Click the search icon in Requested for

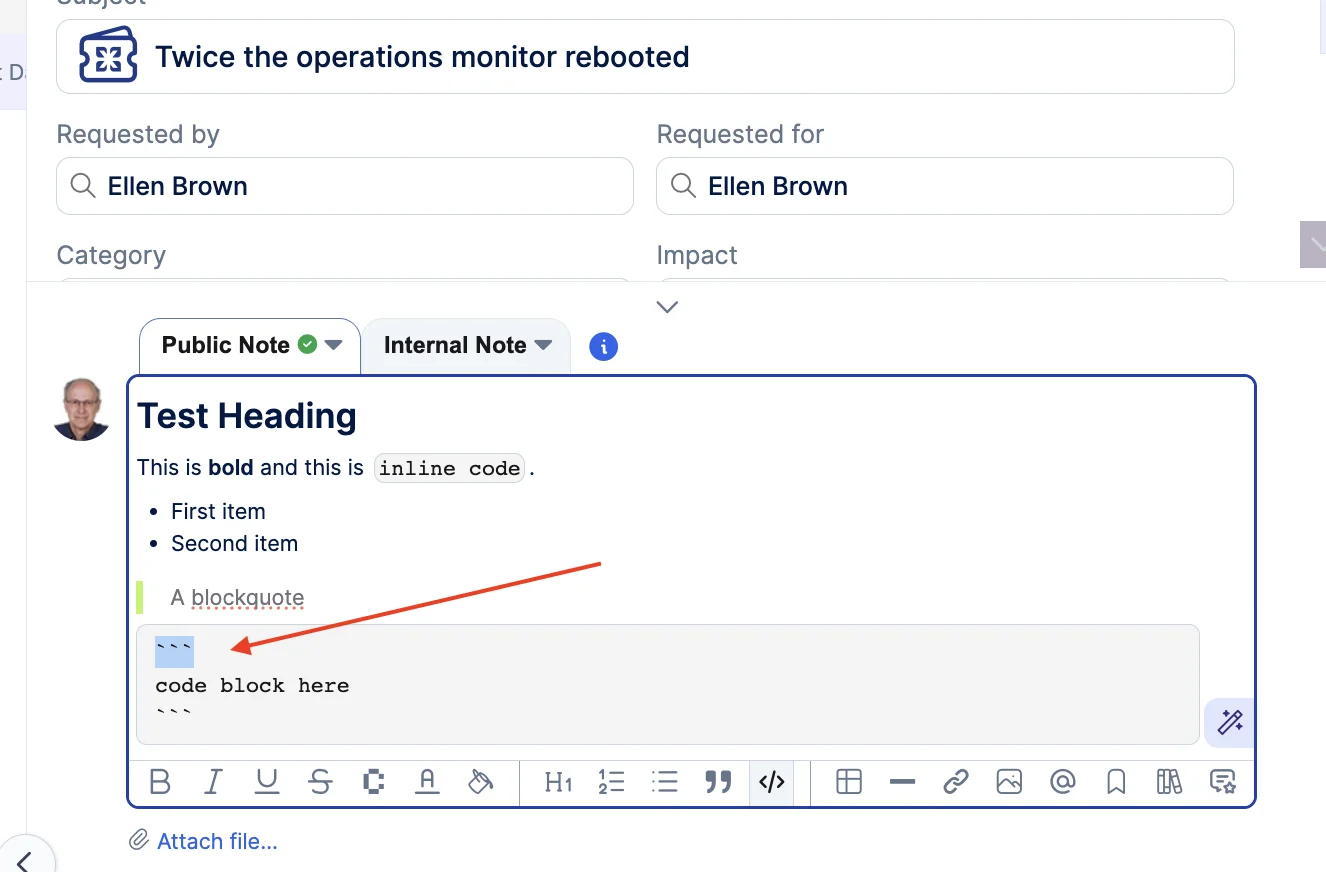[x=683, y=186]
